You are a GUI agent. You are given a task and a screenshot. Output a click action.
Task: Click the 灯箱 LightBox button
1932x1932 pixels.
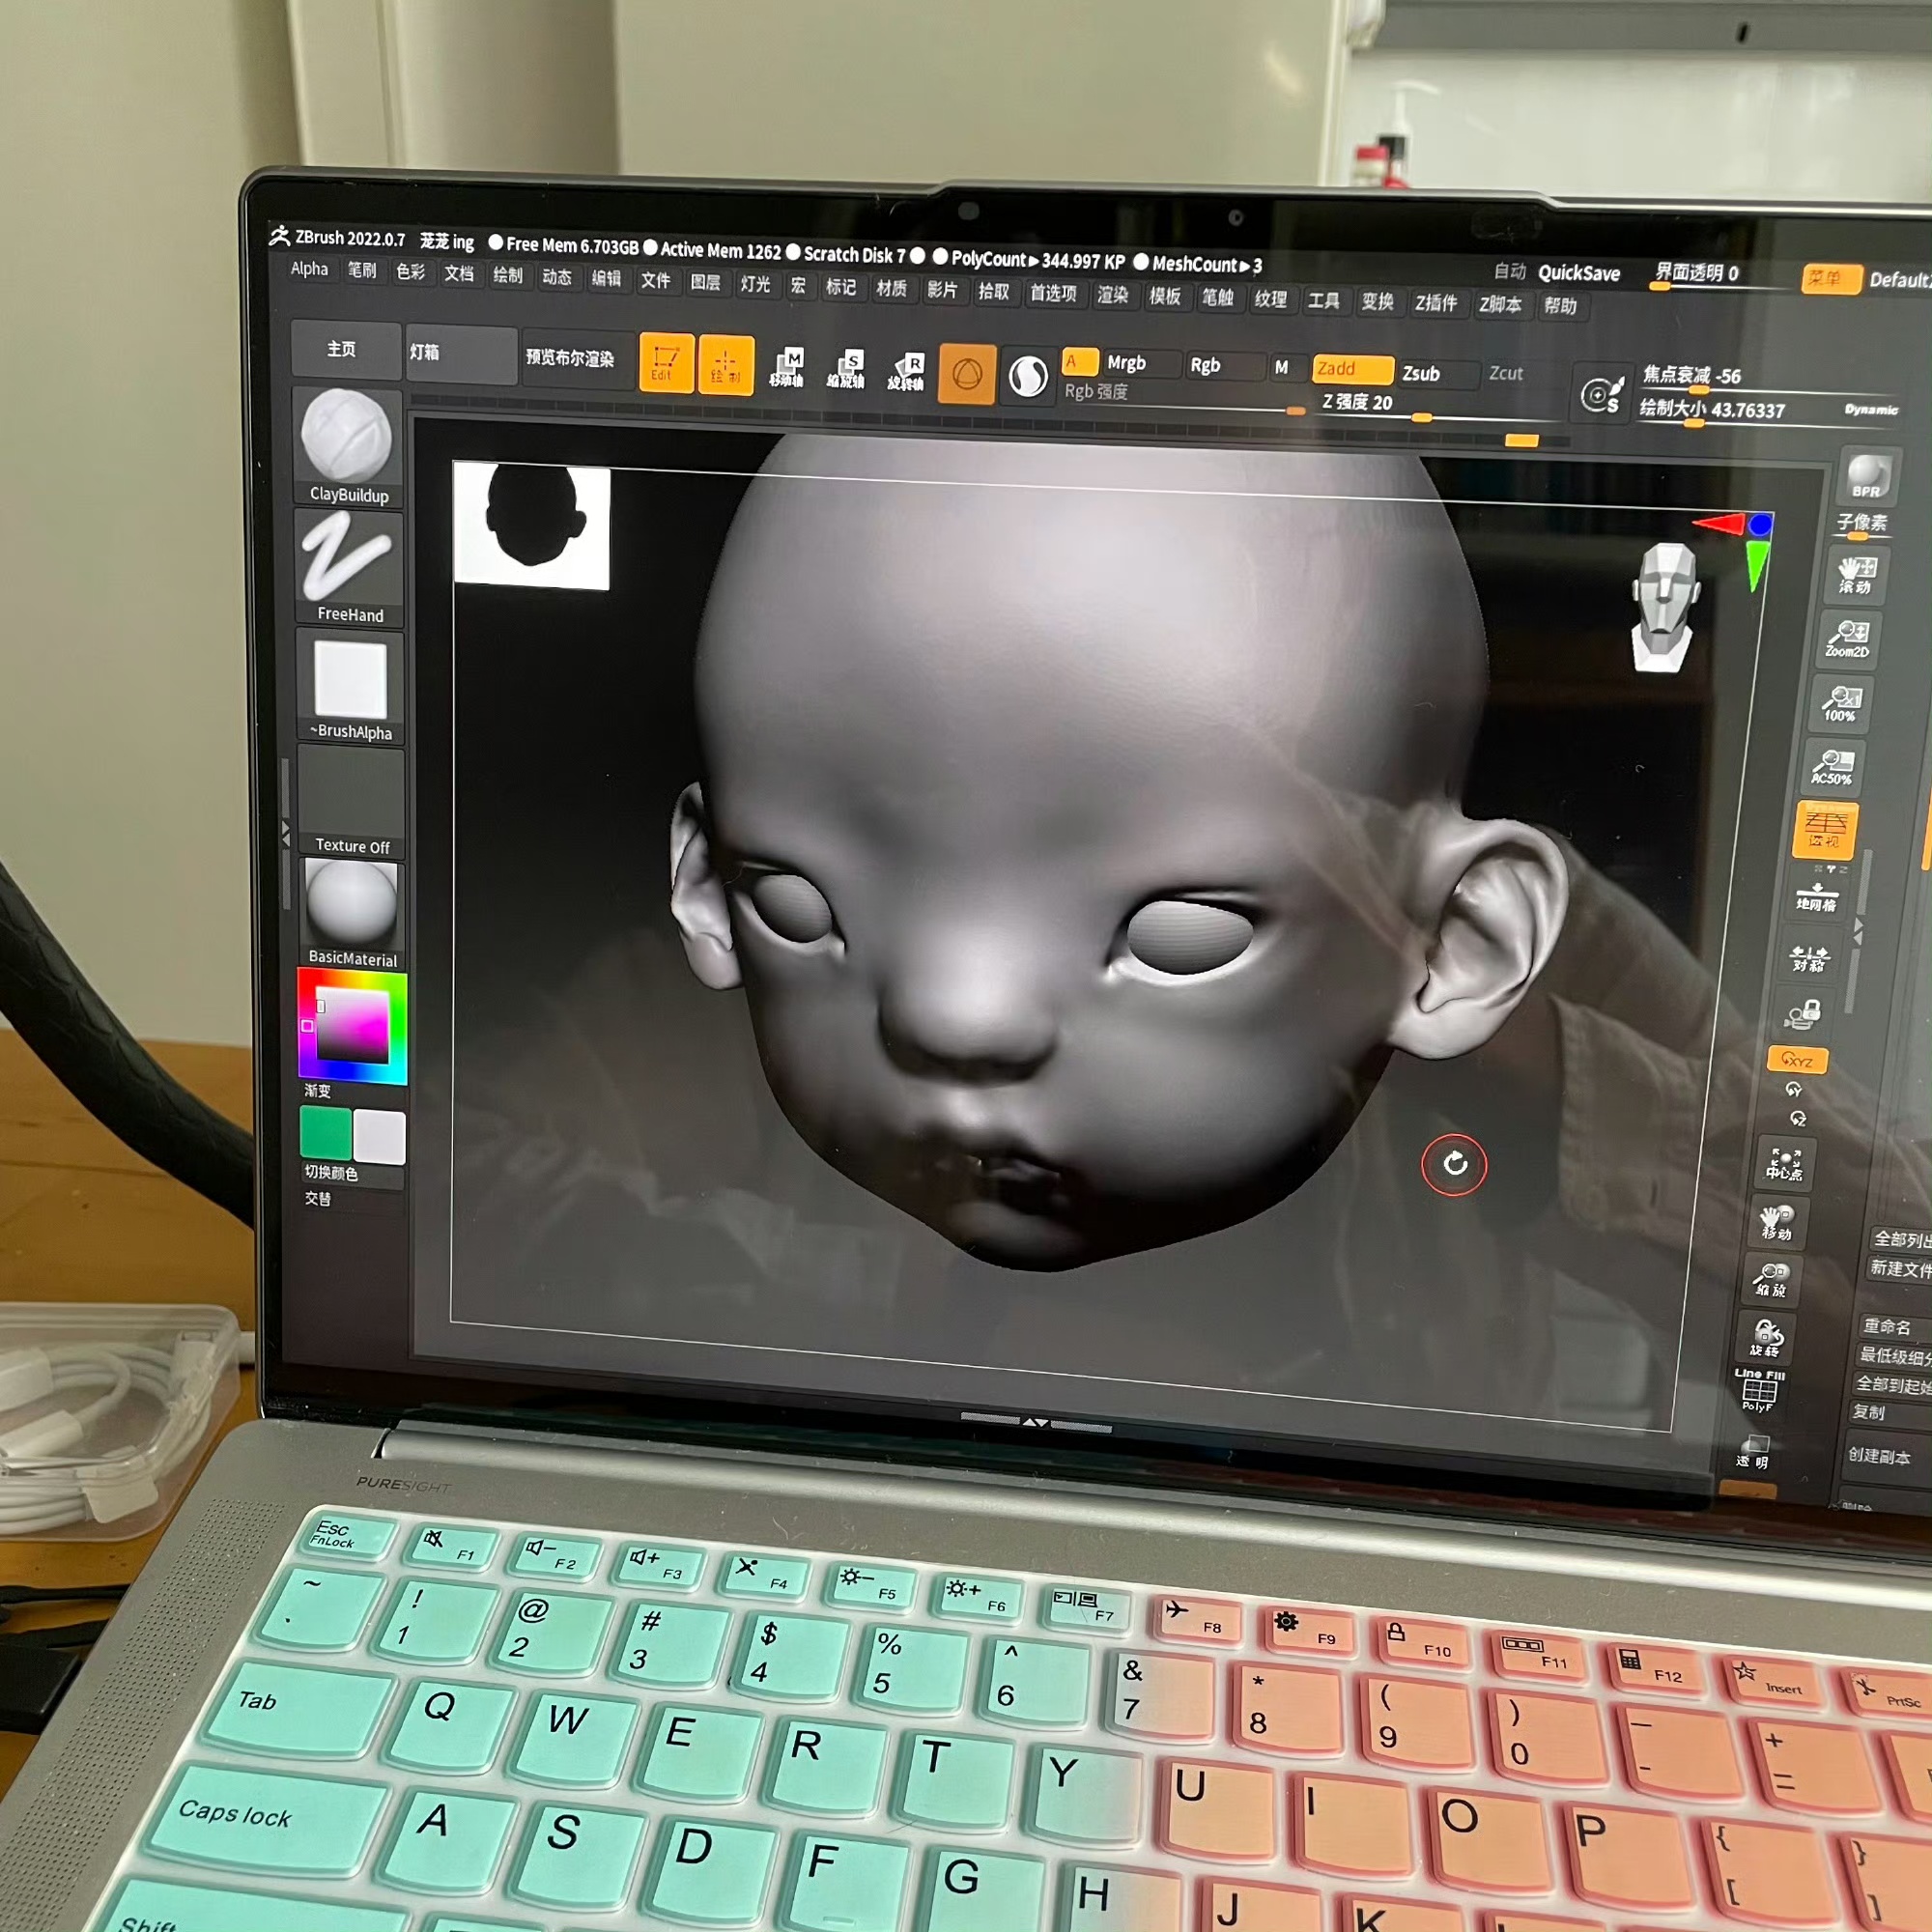click(x=459, y=352)
